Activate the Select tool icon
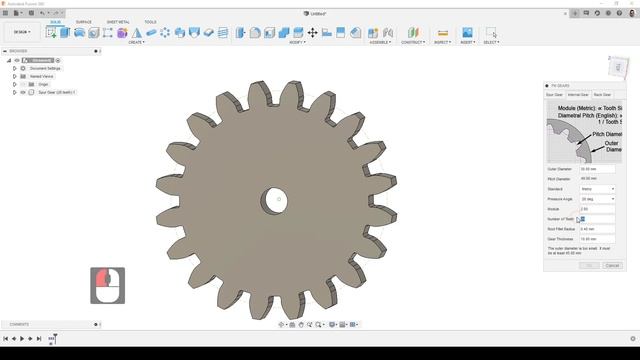The height and width of the screenshot is (360, 640). (x=491, y=33)
